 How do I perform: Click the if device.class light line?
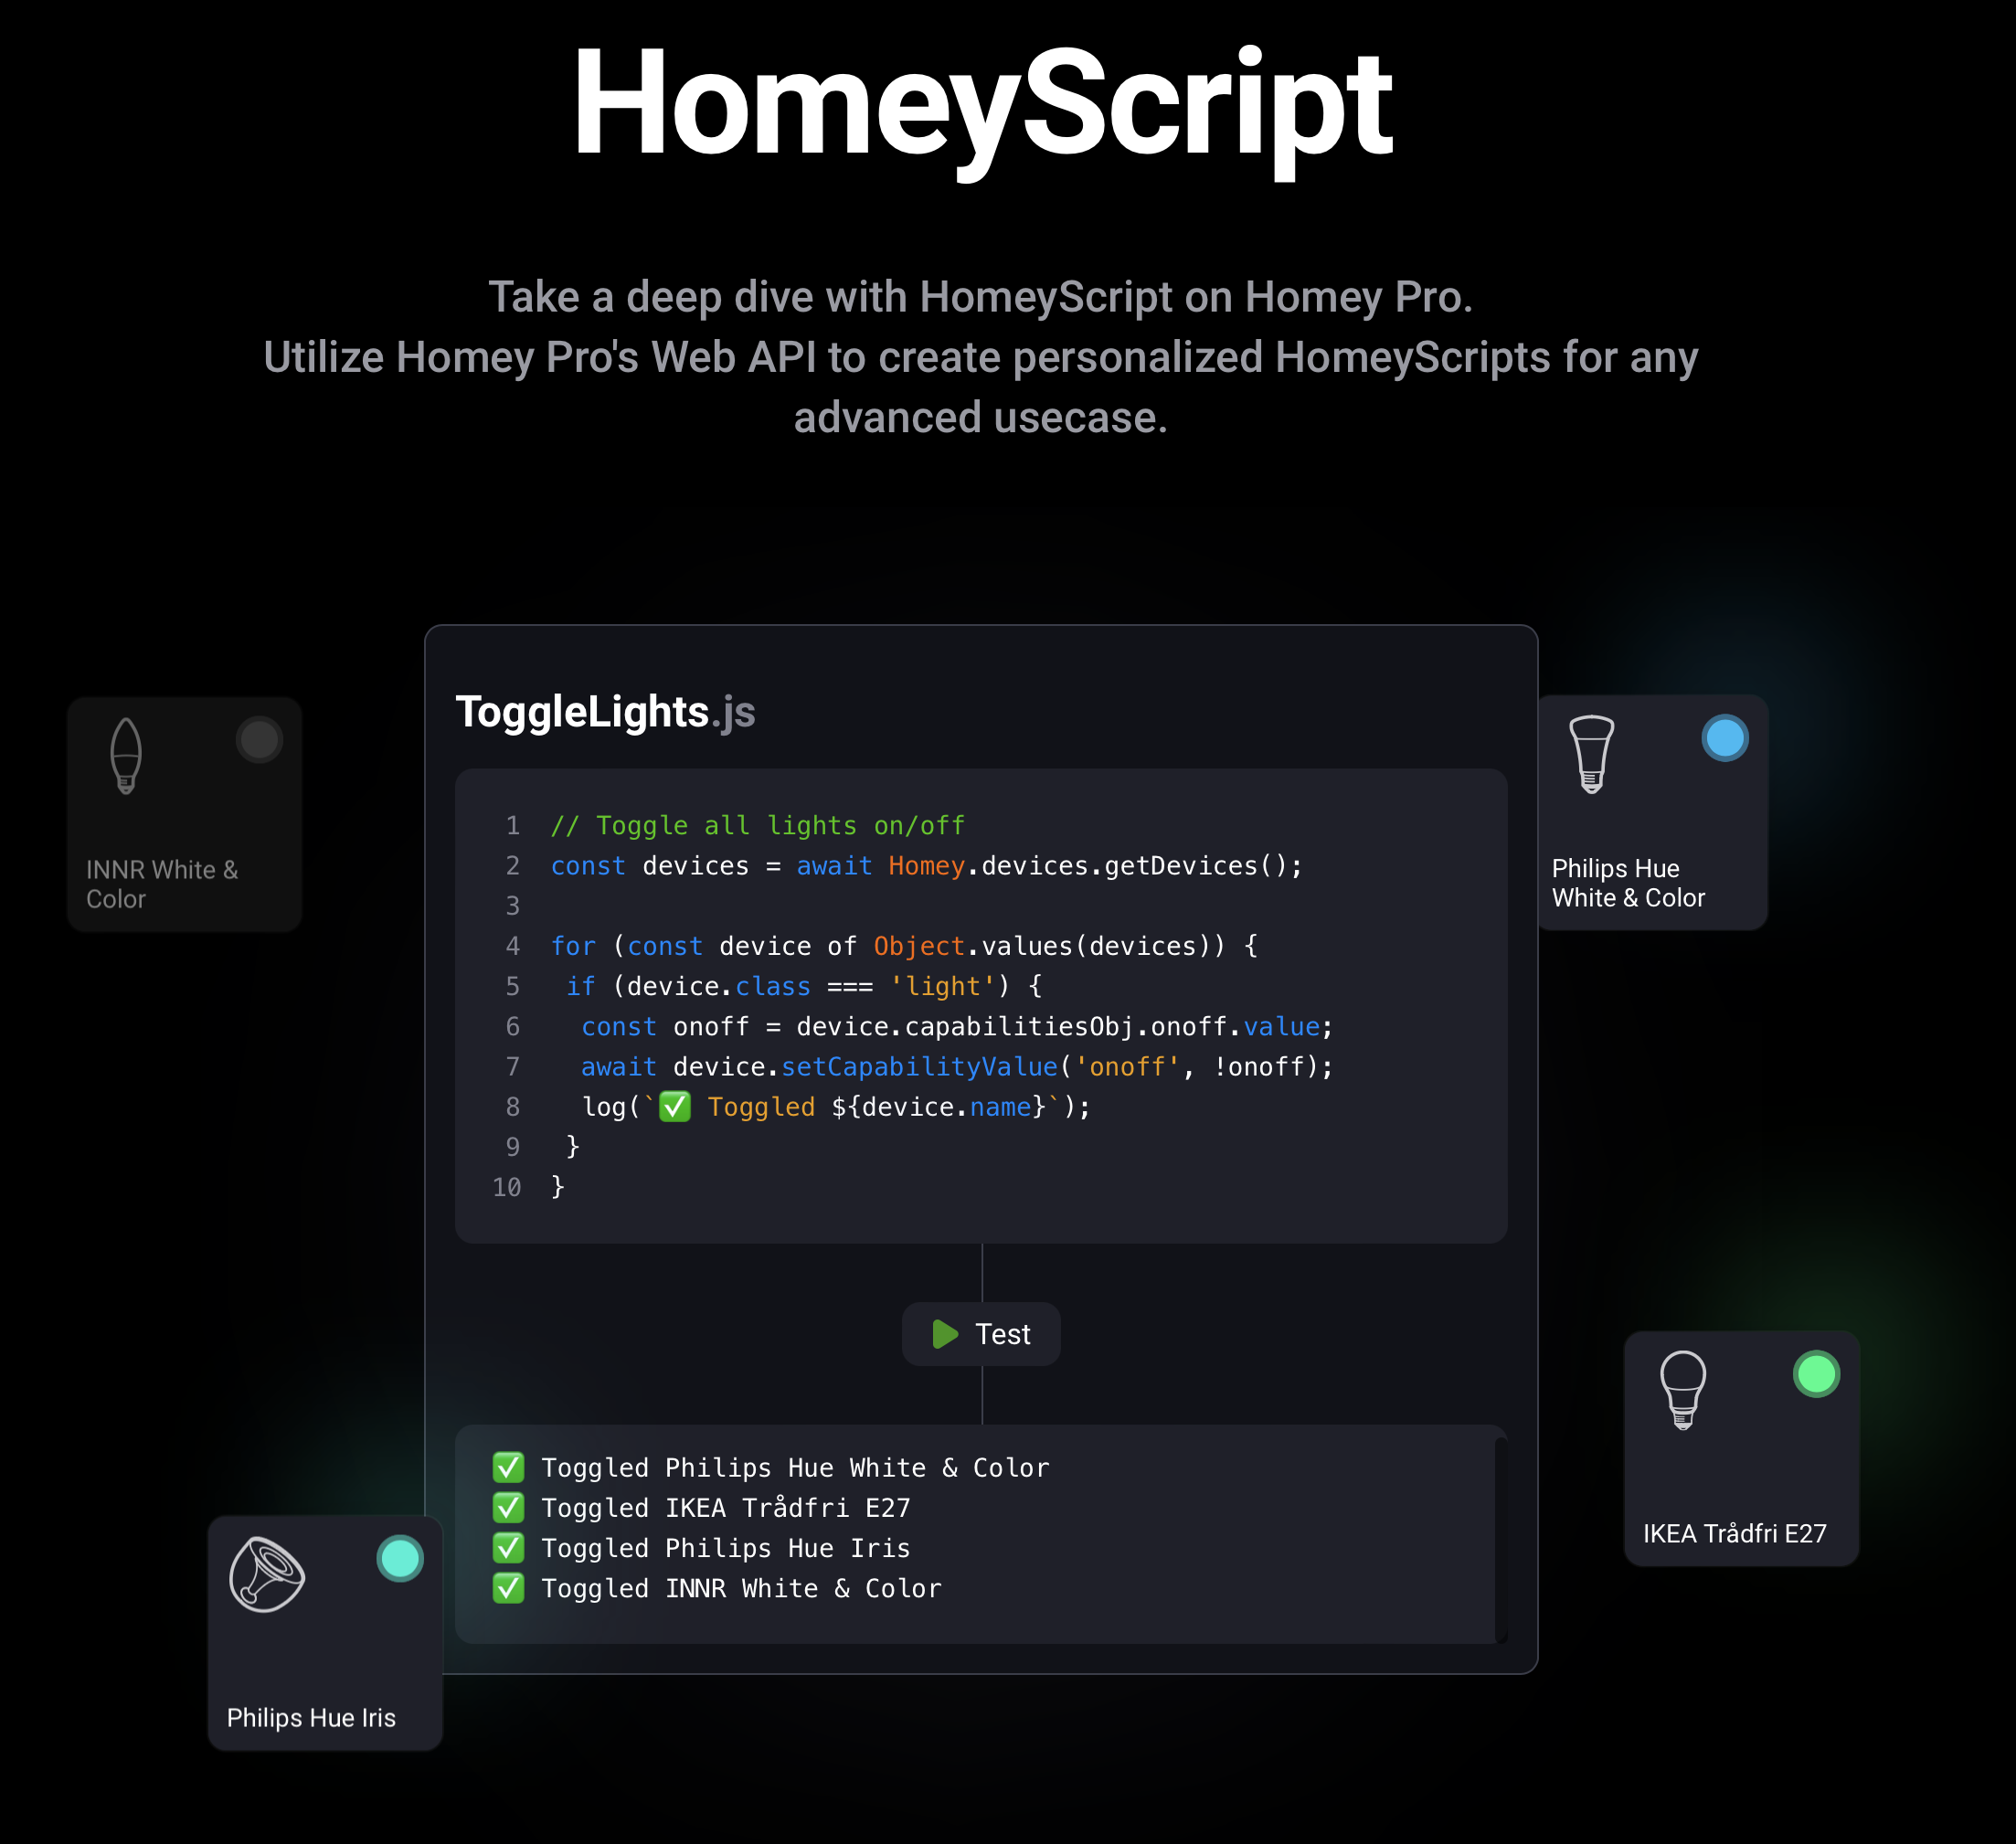click(805, 987)
